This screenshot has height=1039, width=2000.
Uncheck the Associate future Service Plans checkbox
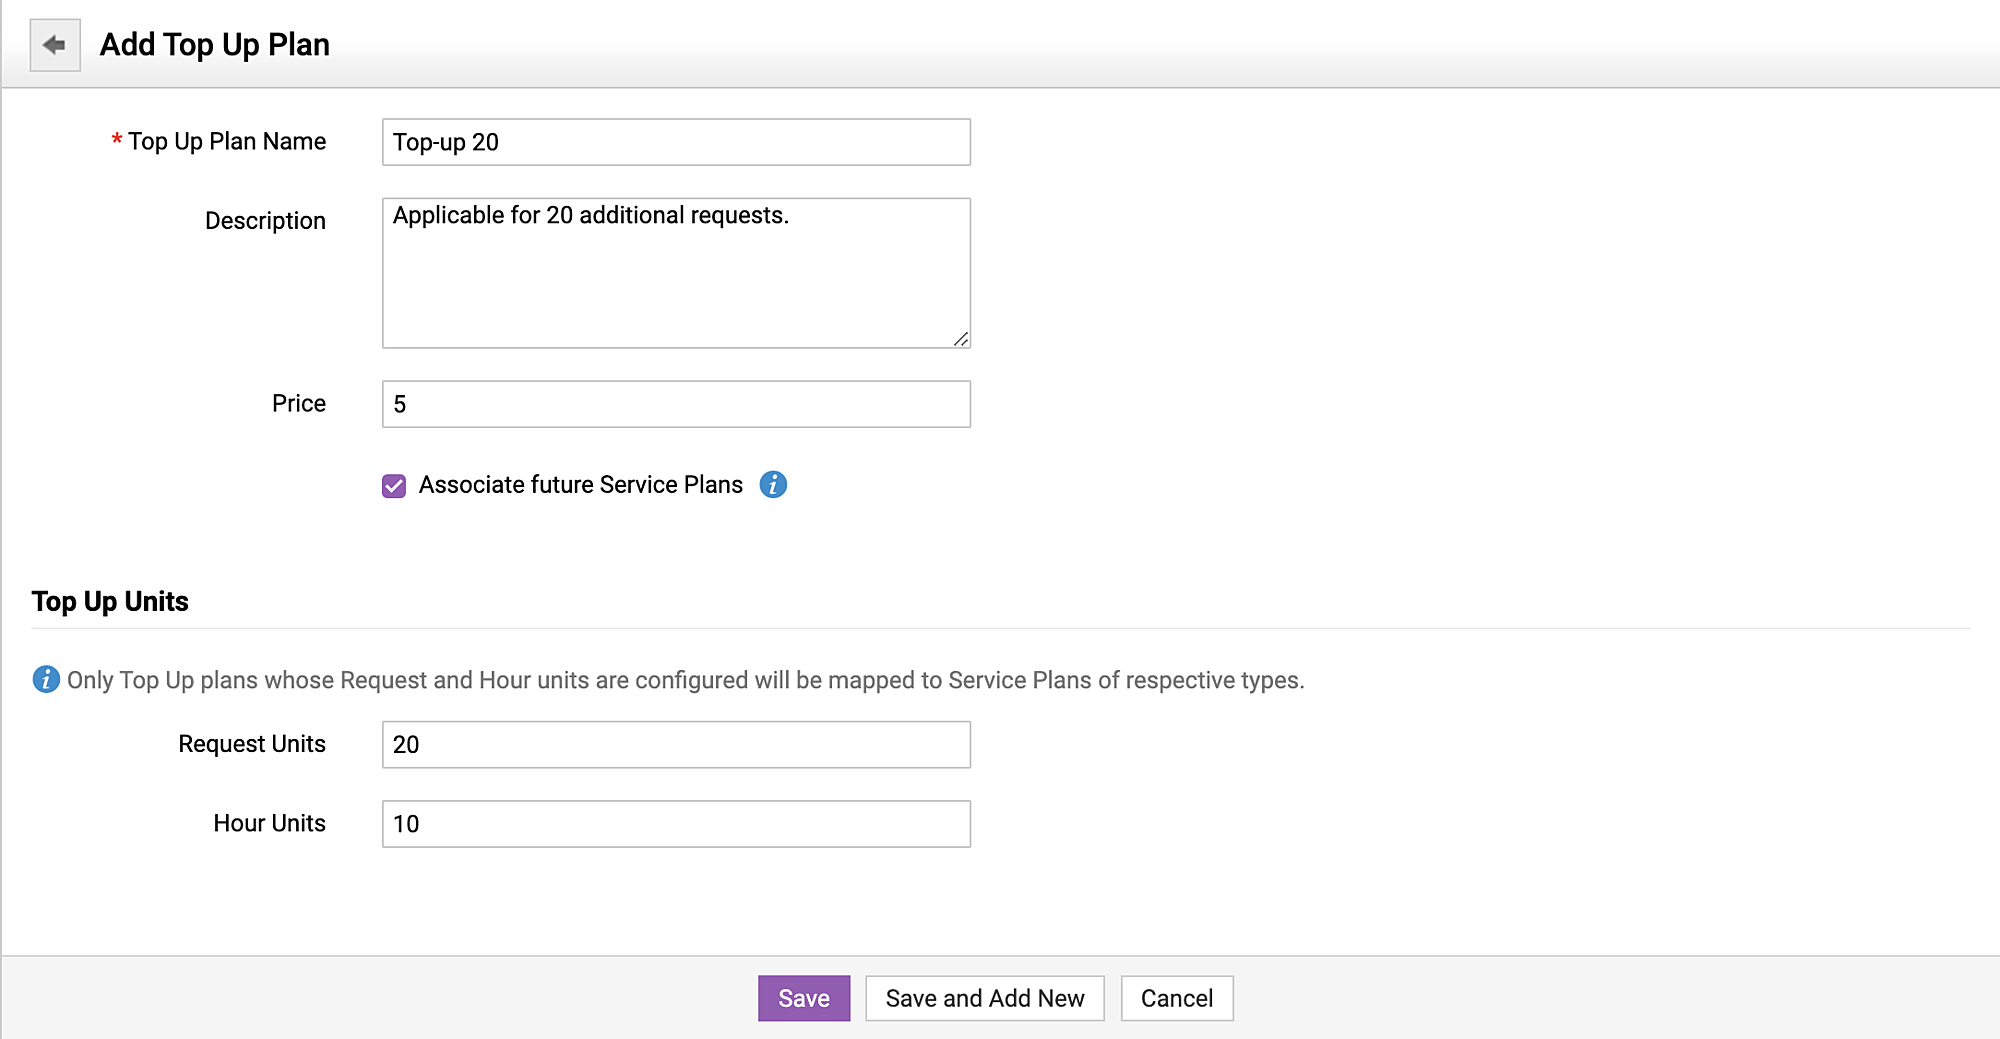394,486
